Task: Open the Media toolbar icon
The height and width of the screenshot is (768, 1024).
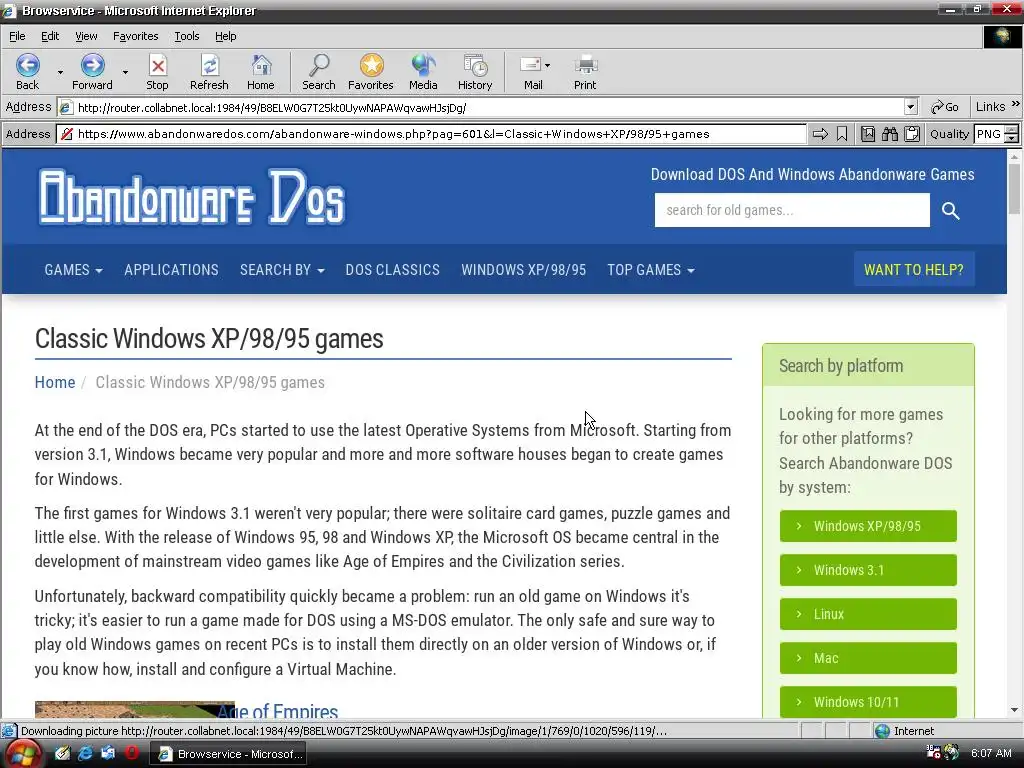Action: coord(423,65)
